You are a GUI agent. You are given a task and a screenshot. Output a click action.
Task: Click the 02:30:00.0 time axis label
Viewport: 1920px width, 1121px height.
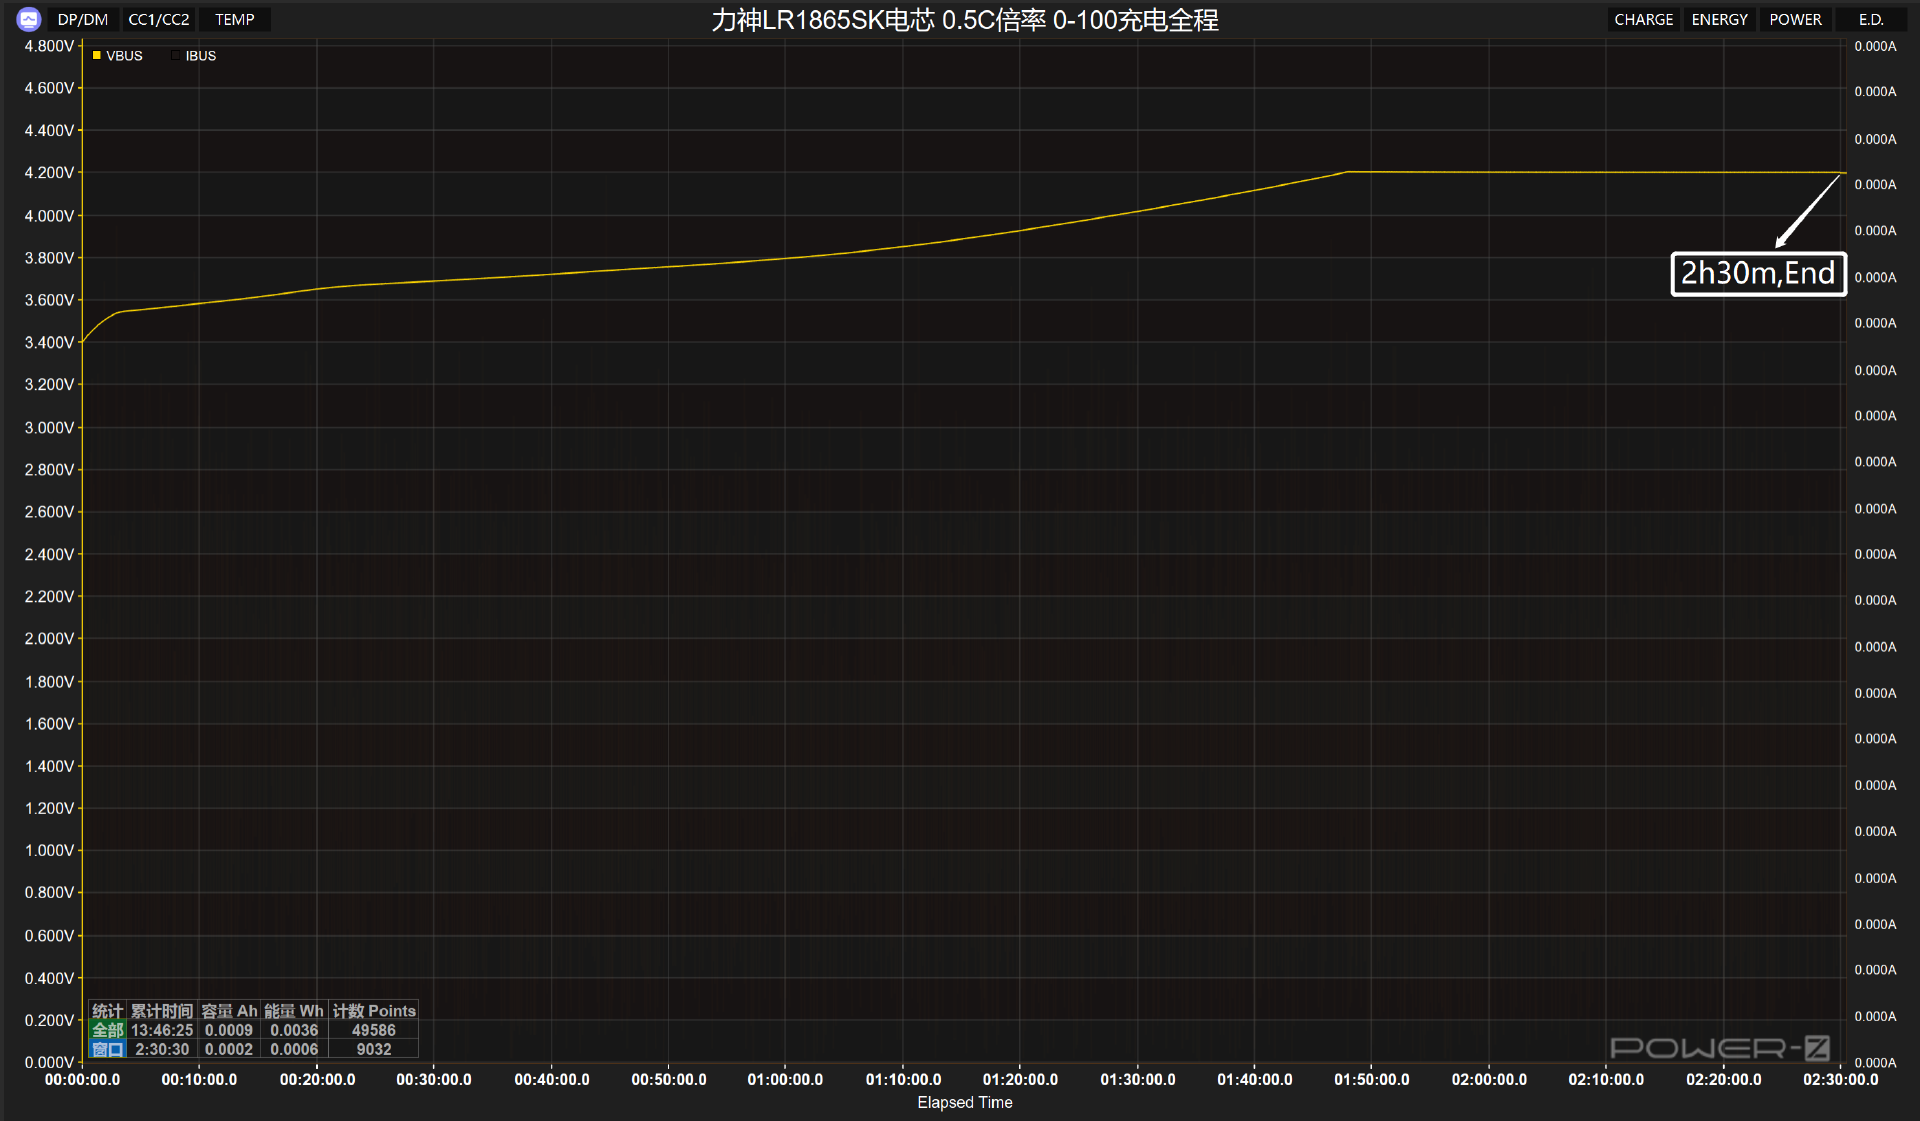(x=1841, y=1080)
